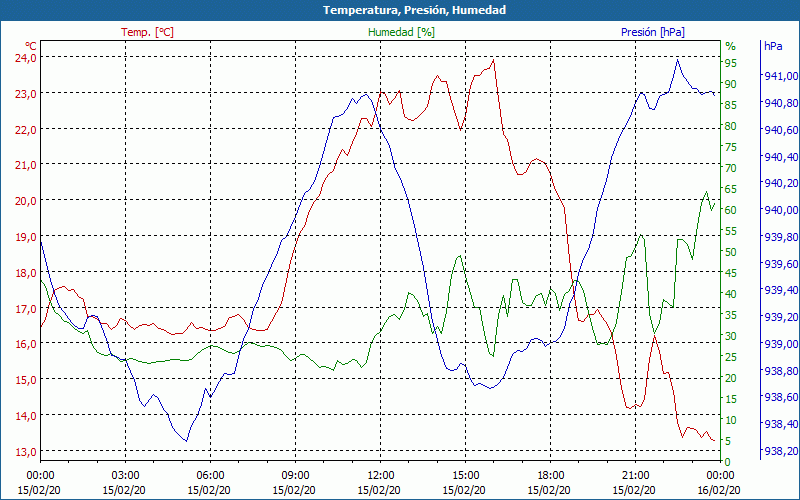
Task: Click the '939,20' pressure axis value
Action: (781, 317)
